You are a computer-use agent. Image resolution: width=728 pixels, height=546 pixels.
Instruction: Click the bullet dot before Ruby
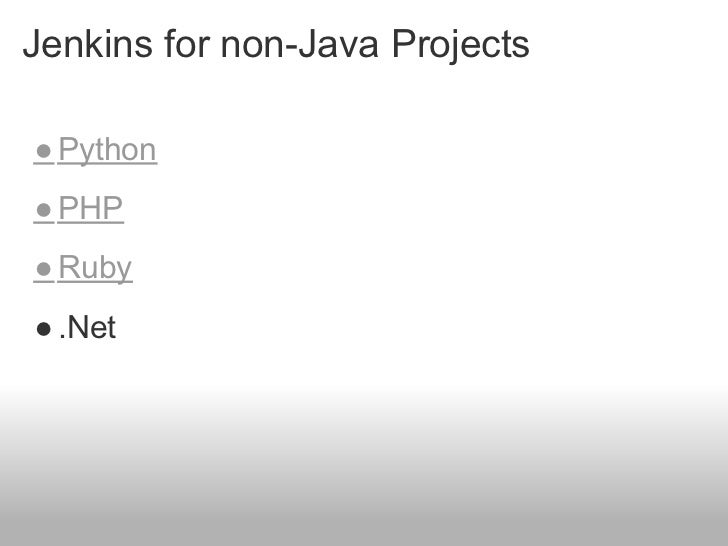coord(43,269)
